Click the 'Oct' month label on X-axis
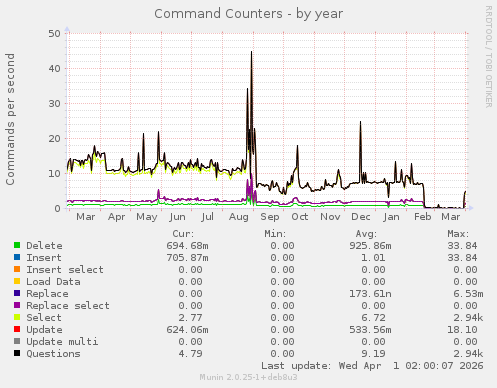 pos(300,217)
